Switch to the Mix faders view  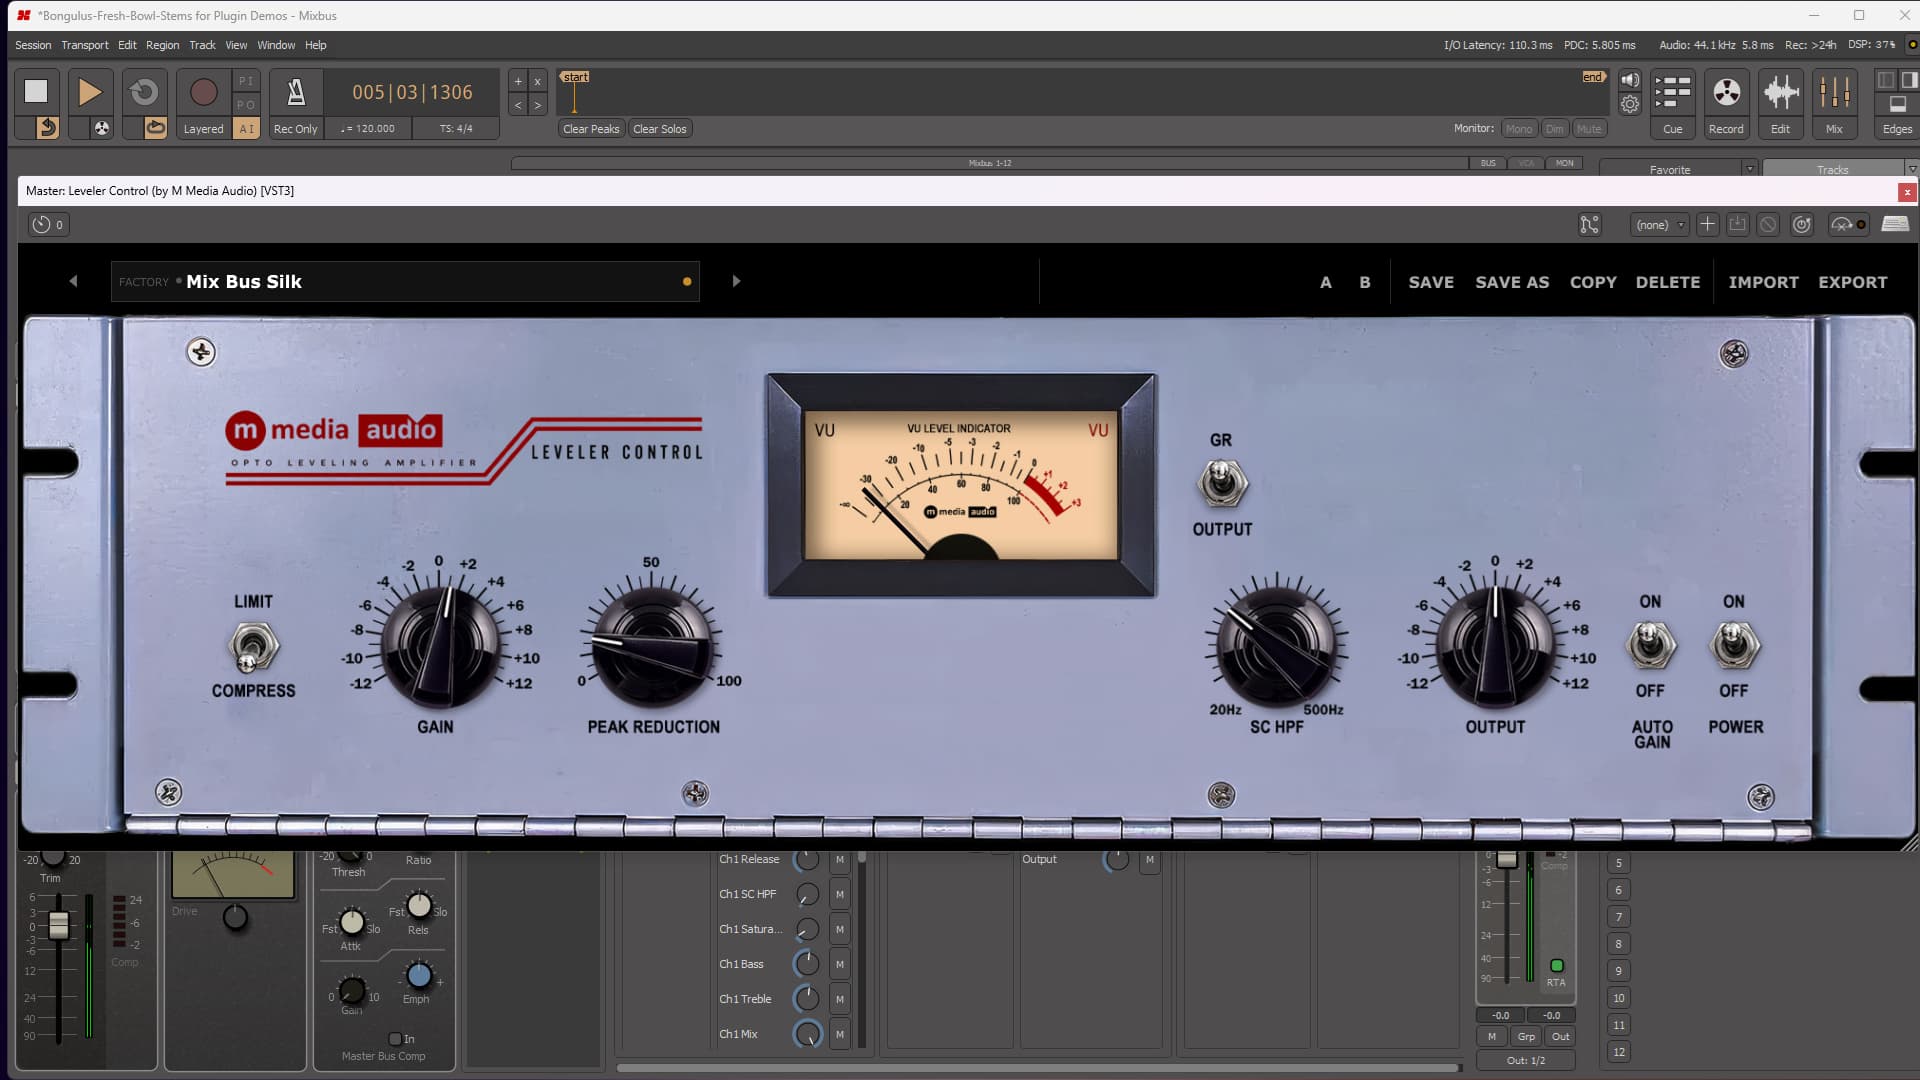pyautogui.click(x=1834, y=92)
